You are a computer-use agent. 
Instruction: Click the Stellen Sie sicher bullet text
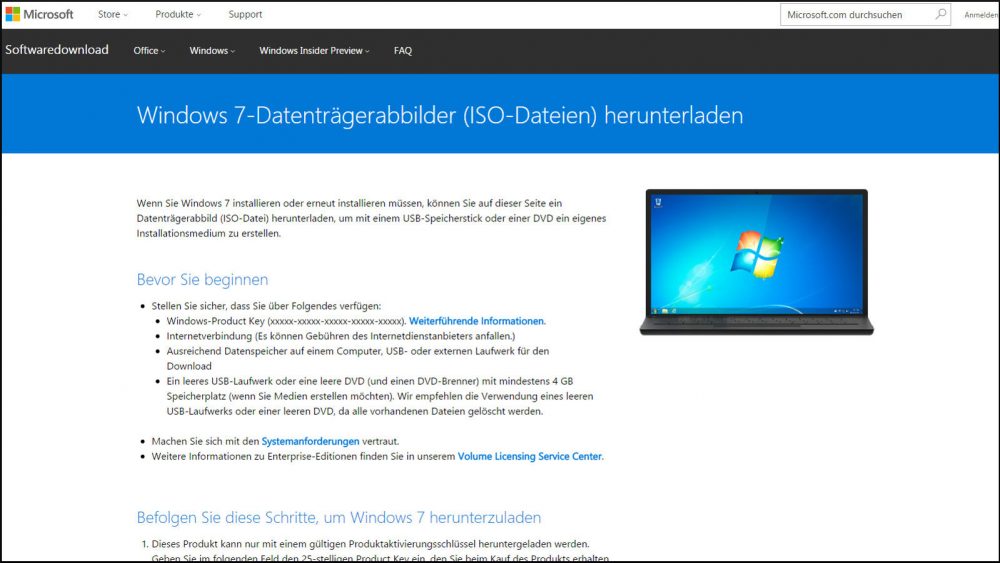click(x=266, y=306)
